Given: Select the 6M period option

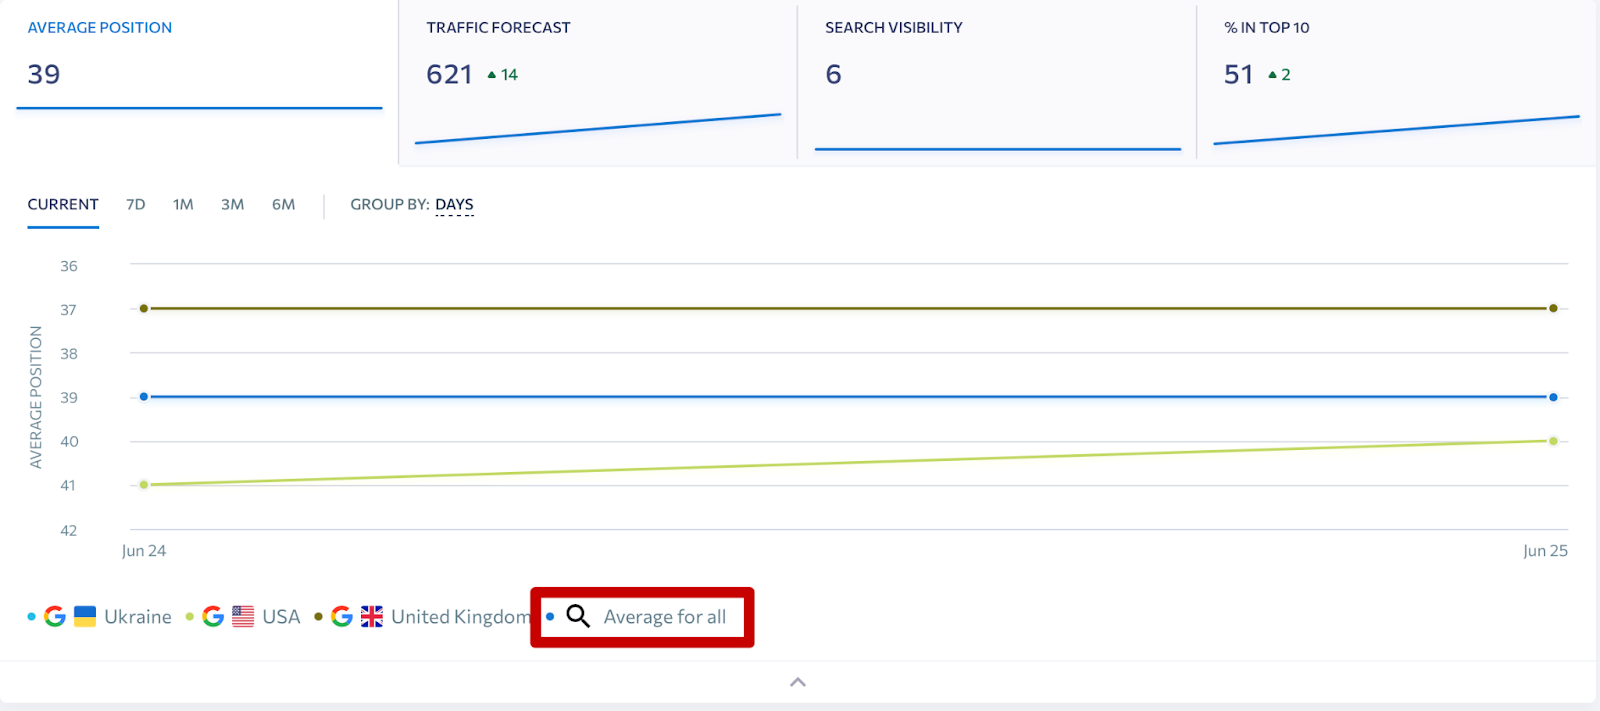Looking at the screenshot, I should [x=284, y=205].
